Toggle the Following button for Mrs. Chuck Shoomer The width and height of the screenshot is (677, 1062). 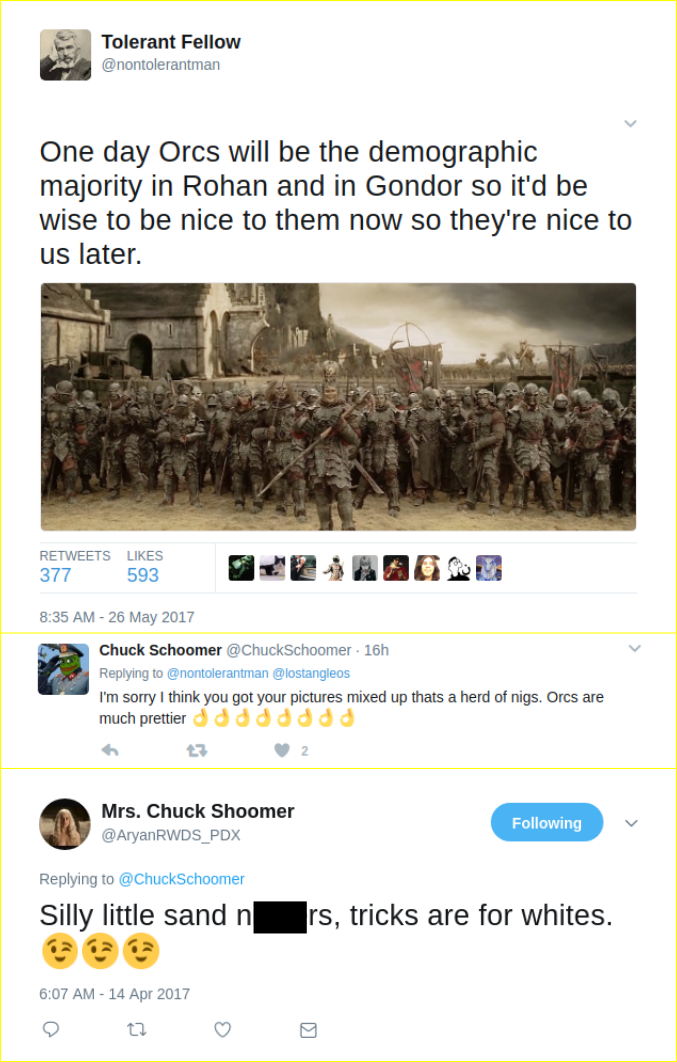[x=547, y=822]
